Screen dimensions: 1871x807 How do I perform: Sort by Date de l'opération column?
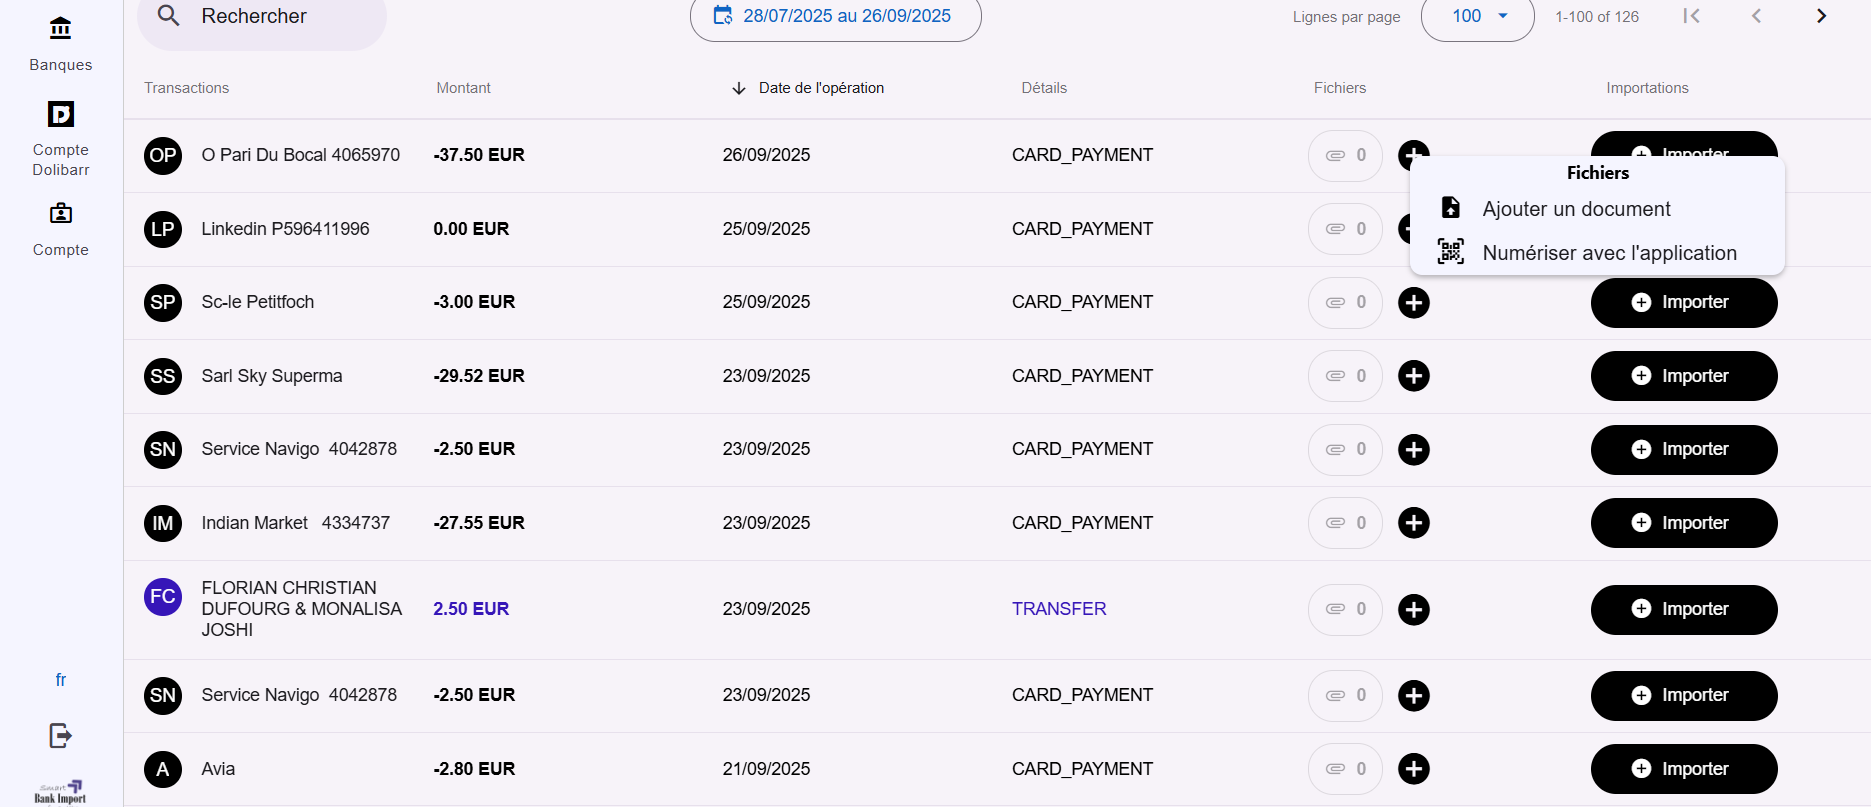820,88
